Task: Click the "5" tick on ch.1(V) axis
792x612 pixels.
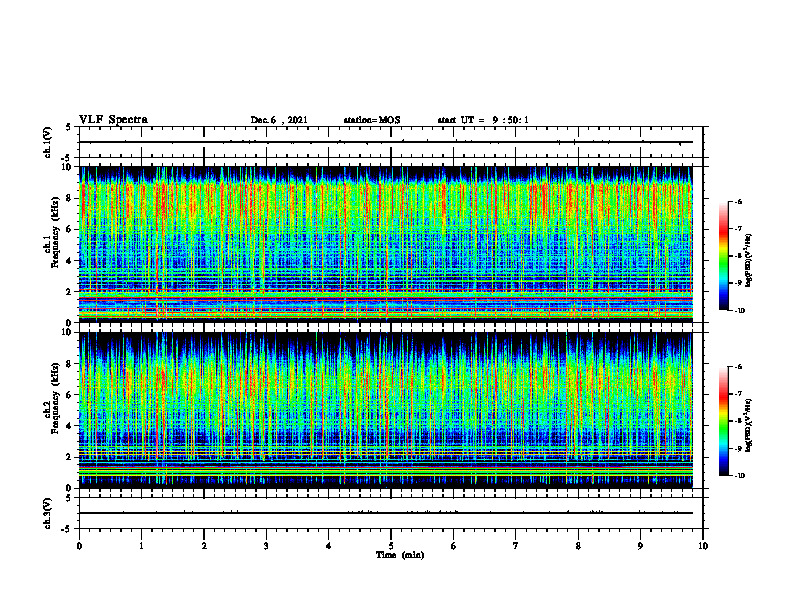Action: coord(69,127)
